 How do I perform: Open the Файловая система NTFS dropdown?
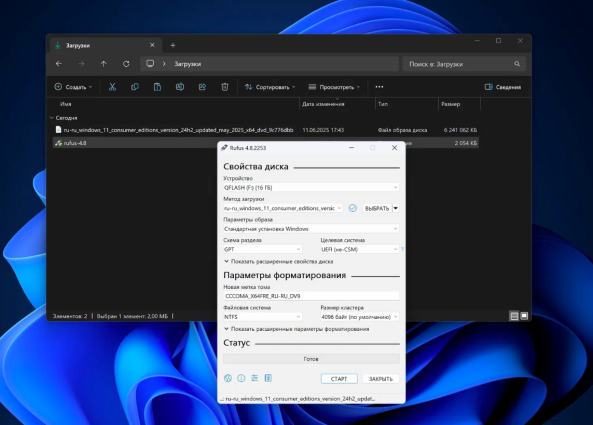point(262,317)
